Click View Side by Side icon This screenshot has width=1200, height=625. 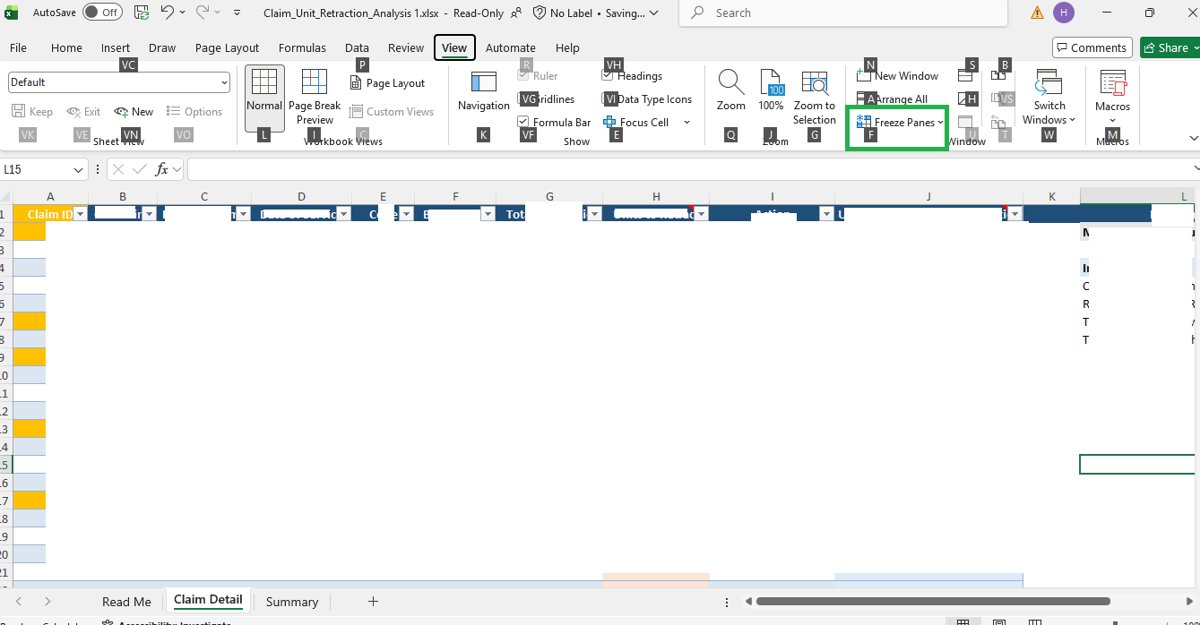pos(999,76)
